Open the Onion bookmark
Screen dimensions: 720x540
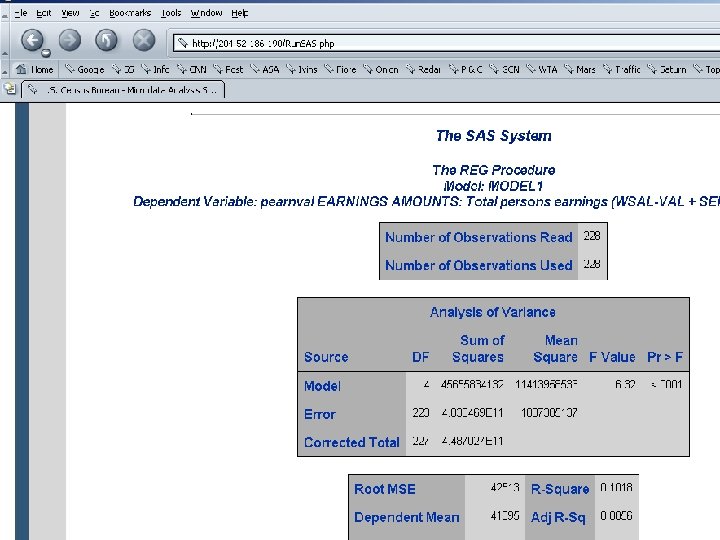[x=381, y=69]
